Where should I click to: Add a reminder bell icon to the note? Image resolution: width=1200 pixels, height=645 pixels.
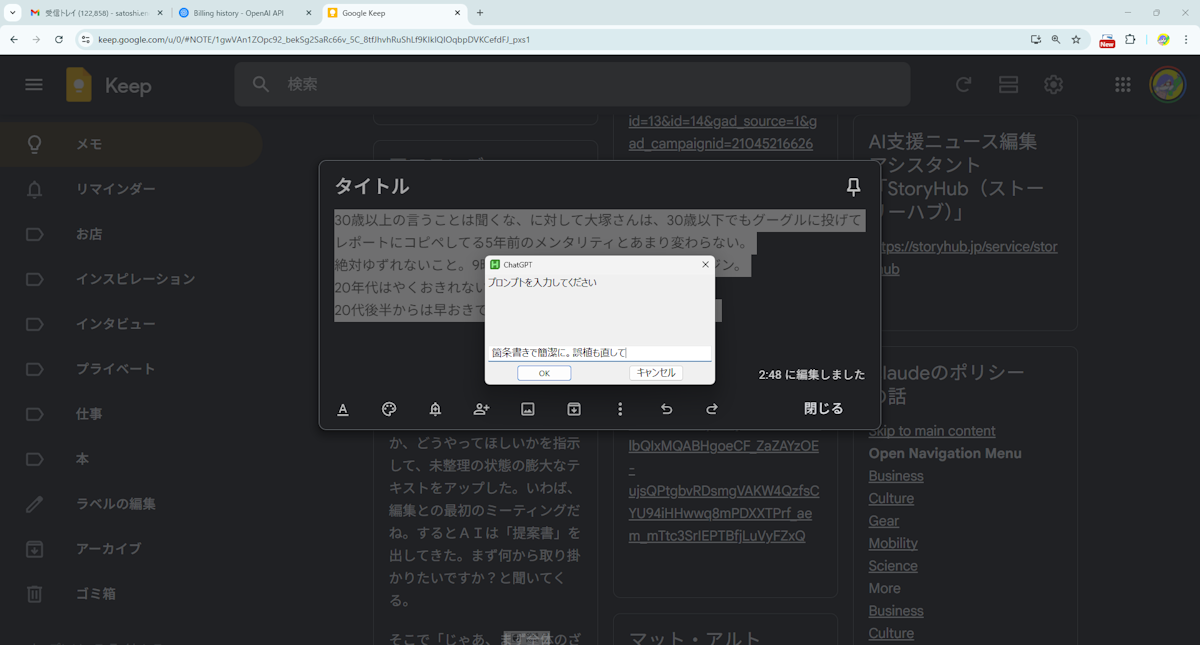click(x=435, y=409)
